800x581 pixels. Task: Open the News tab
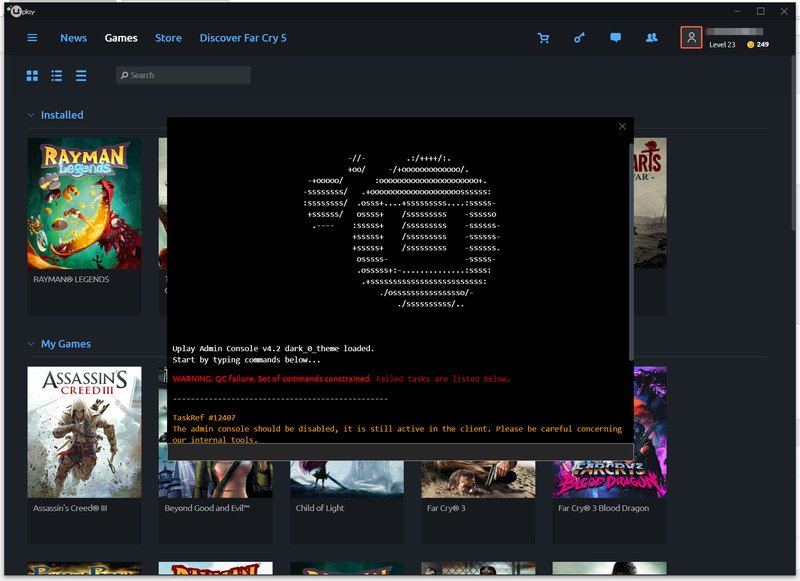point(73,38)
